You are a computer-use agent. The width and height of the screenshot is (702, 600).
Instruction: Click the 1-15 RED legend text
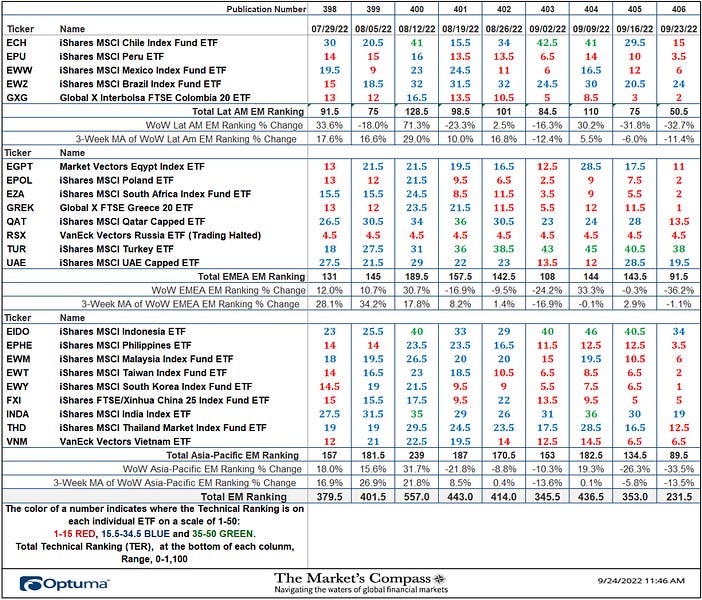click(x=74, y=534)
